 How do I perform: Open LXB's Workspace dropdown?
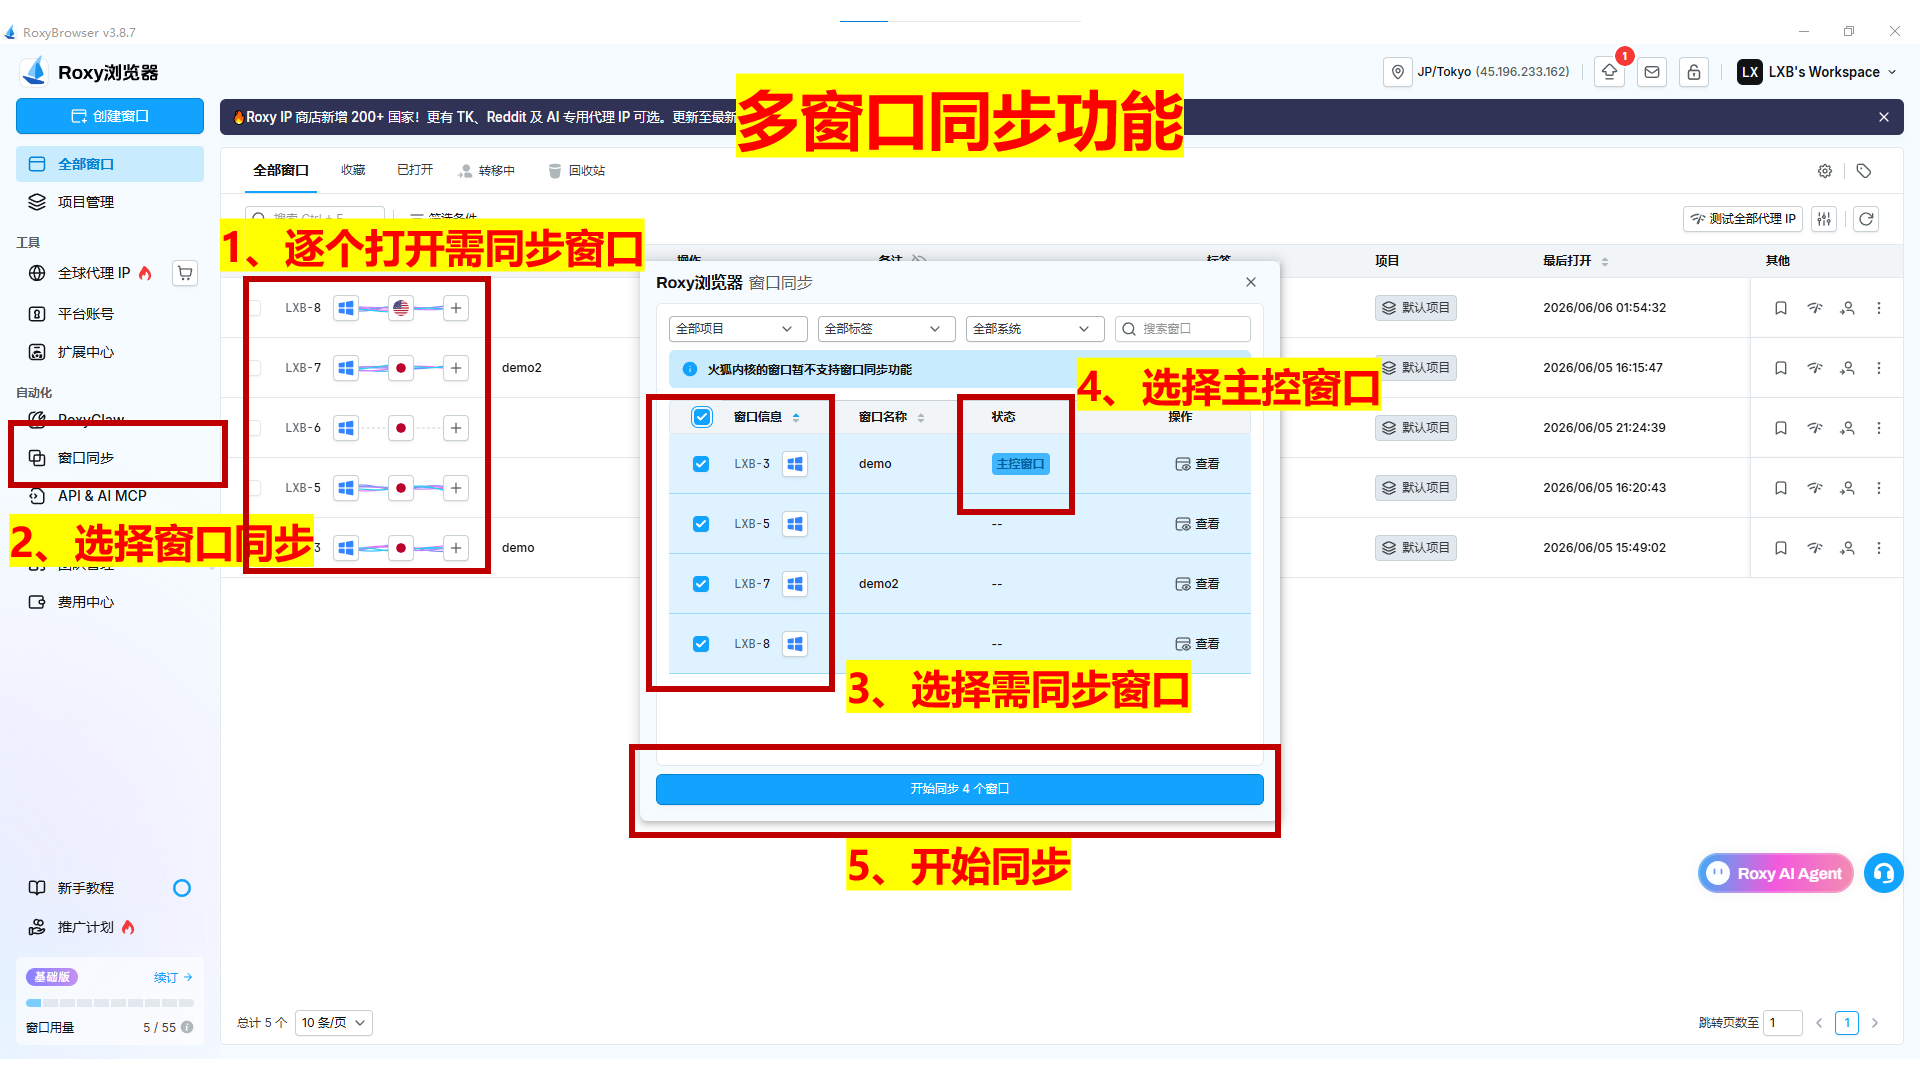[1817, 72]
